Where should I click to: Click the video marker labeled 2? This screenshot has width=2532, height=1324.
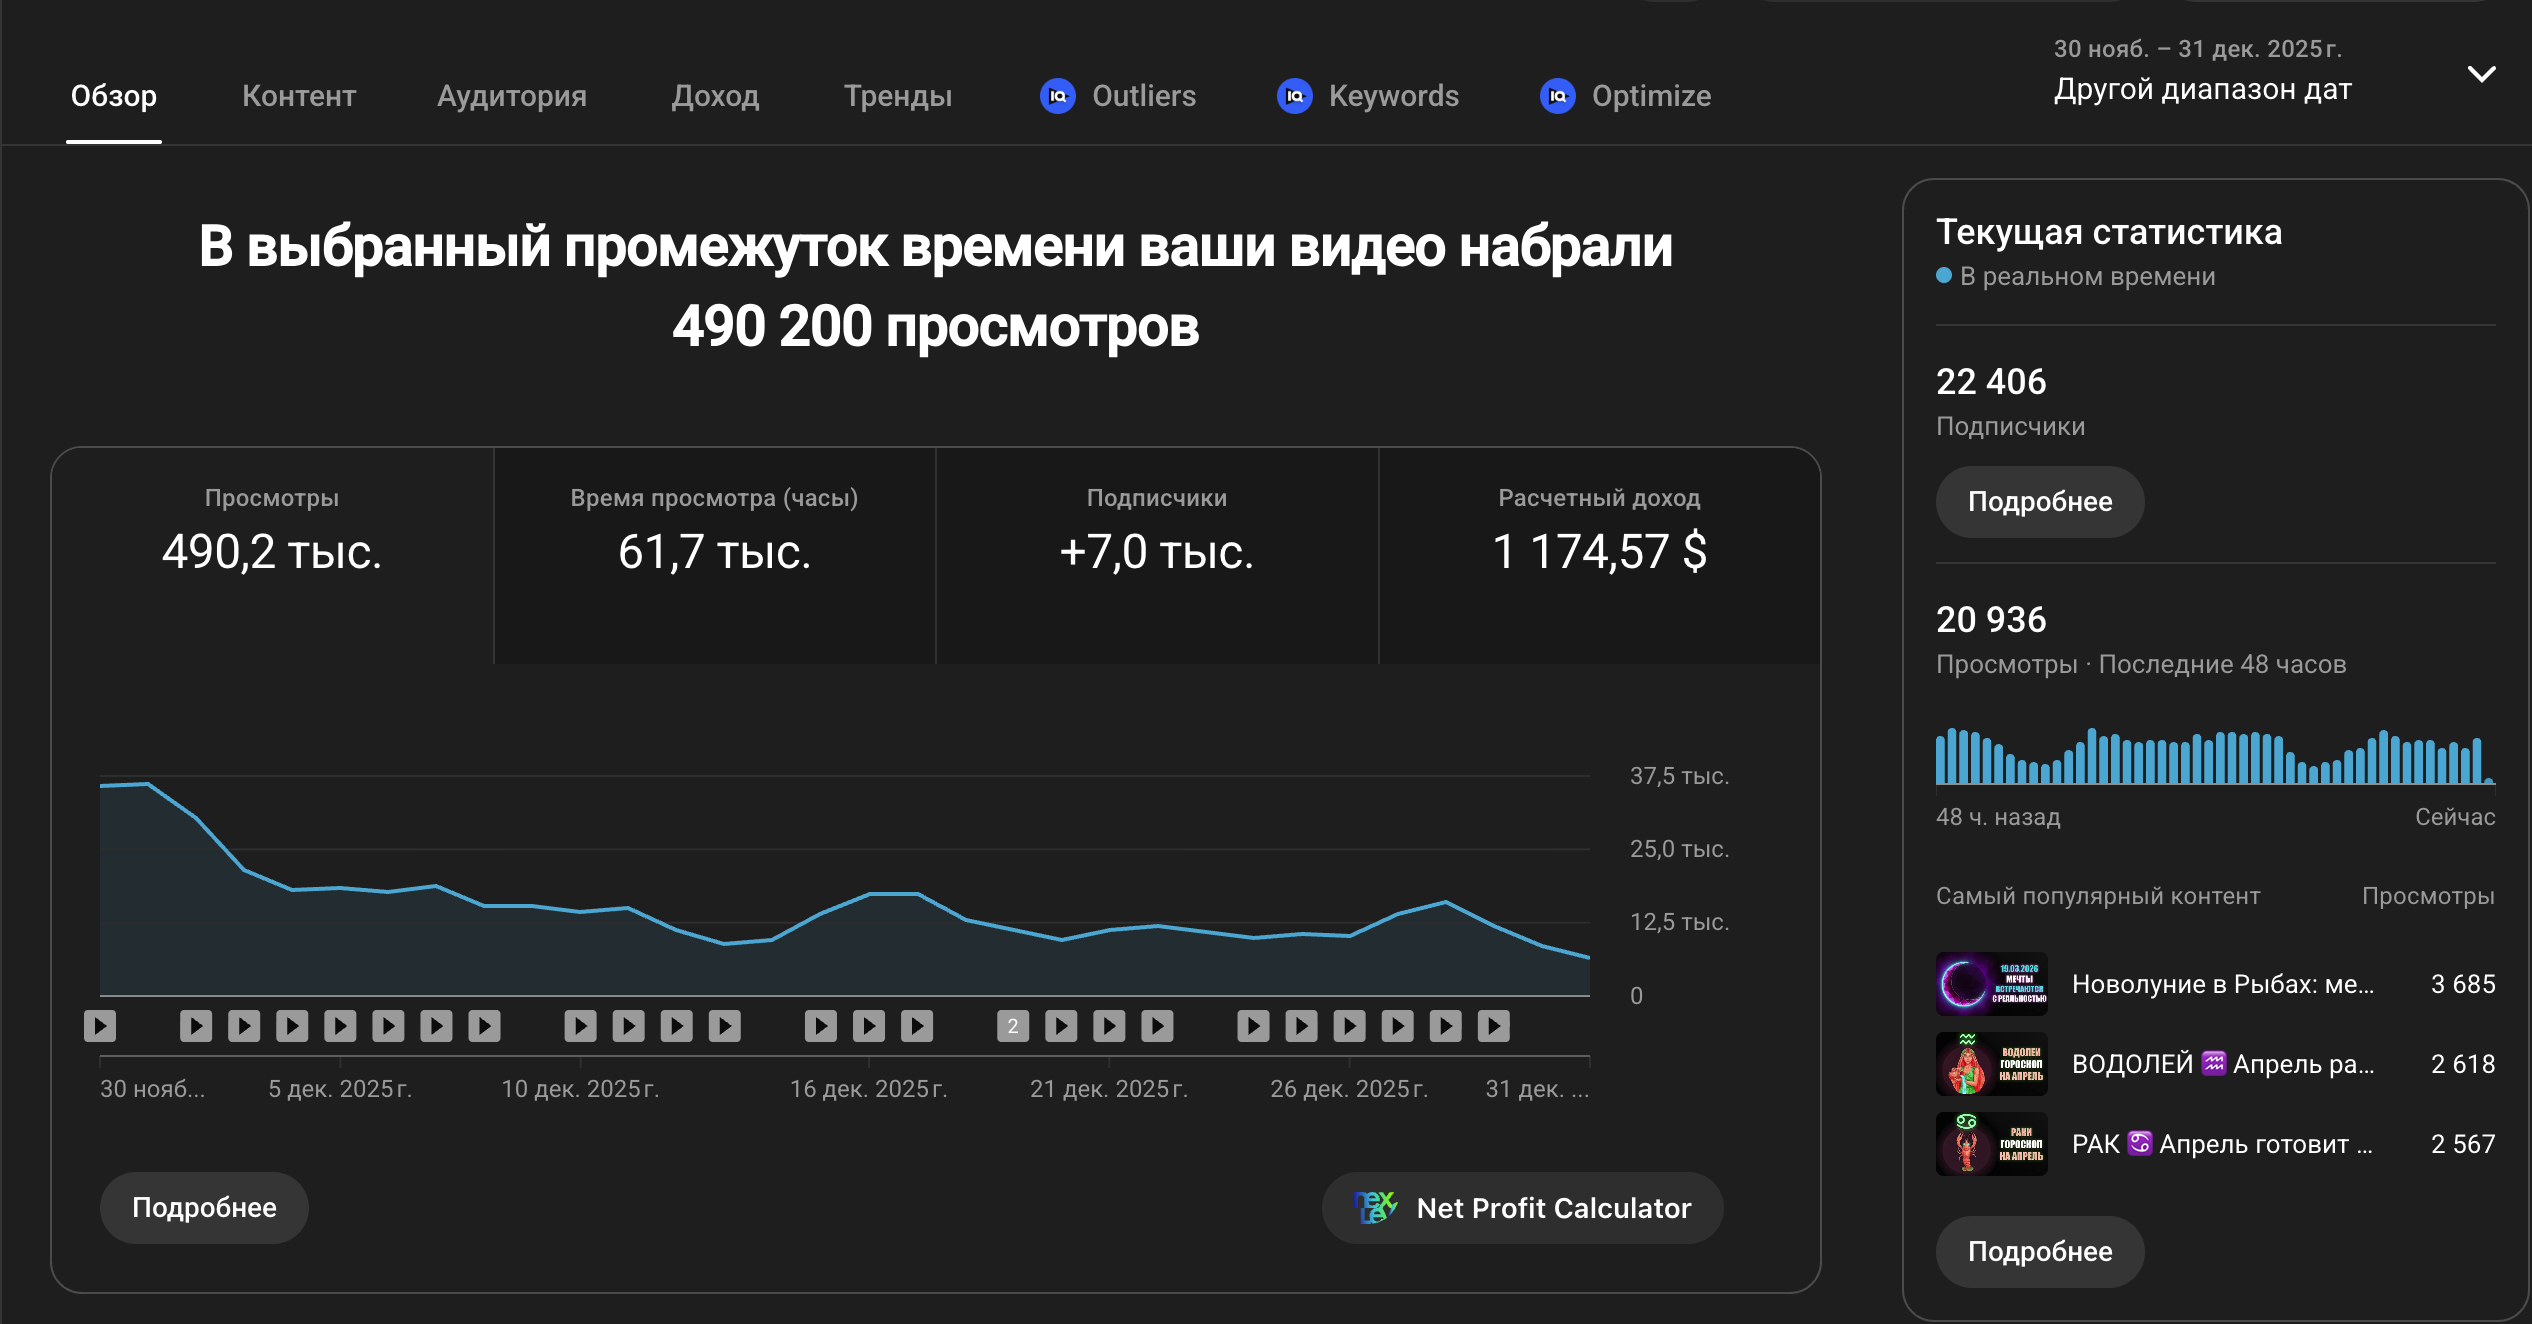(x=1012, y=1026)
